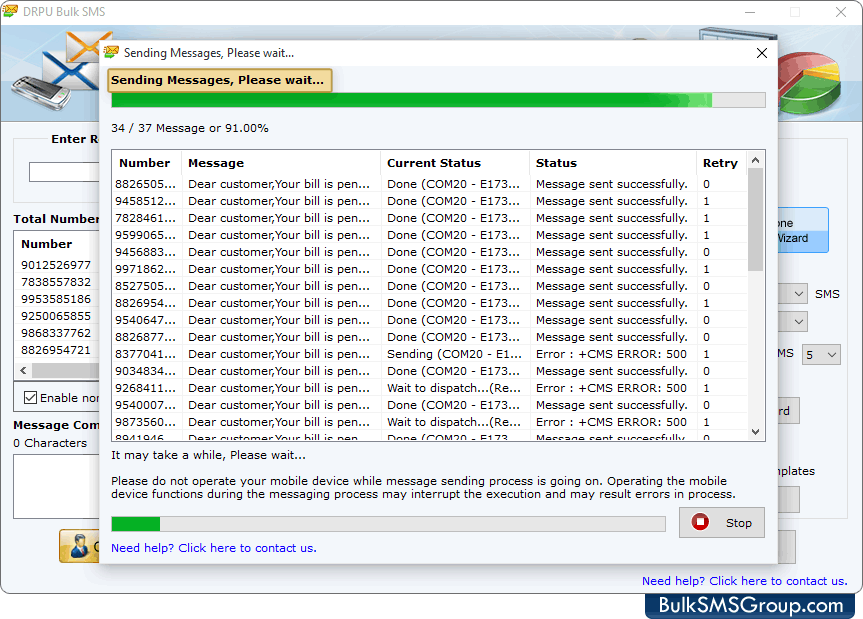The height and width of the screenshot is (619, 863).
Task: Click the red stop icon beside Stop
Action: point(700,522)
